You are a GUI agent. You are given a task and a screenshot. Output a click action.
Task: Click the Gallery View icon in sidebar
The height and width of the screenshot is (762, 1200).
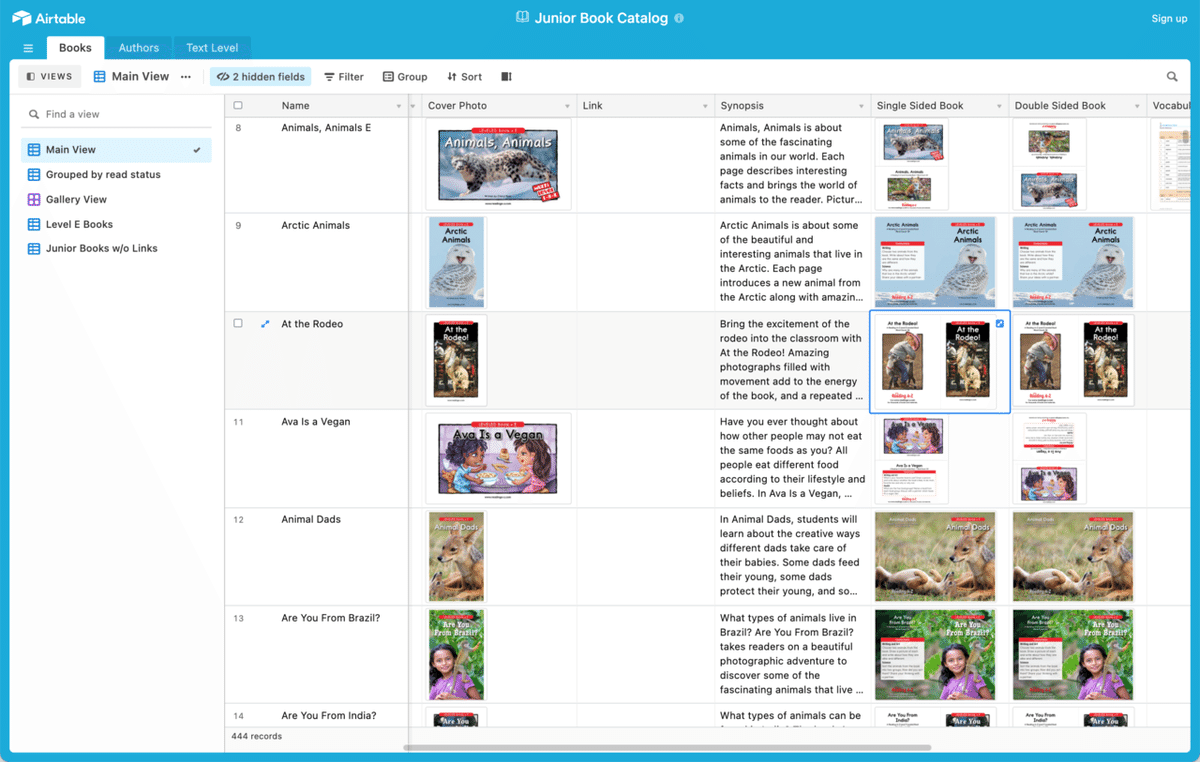34,199
